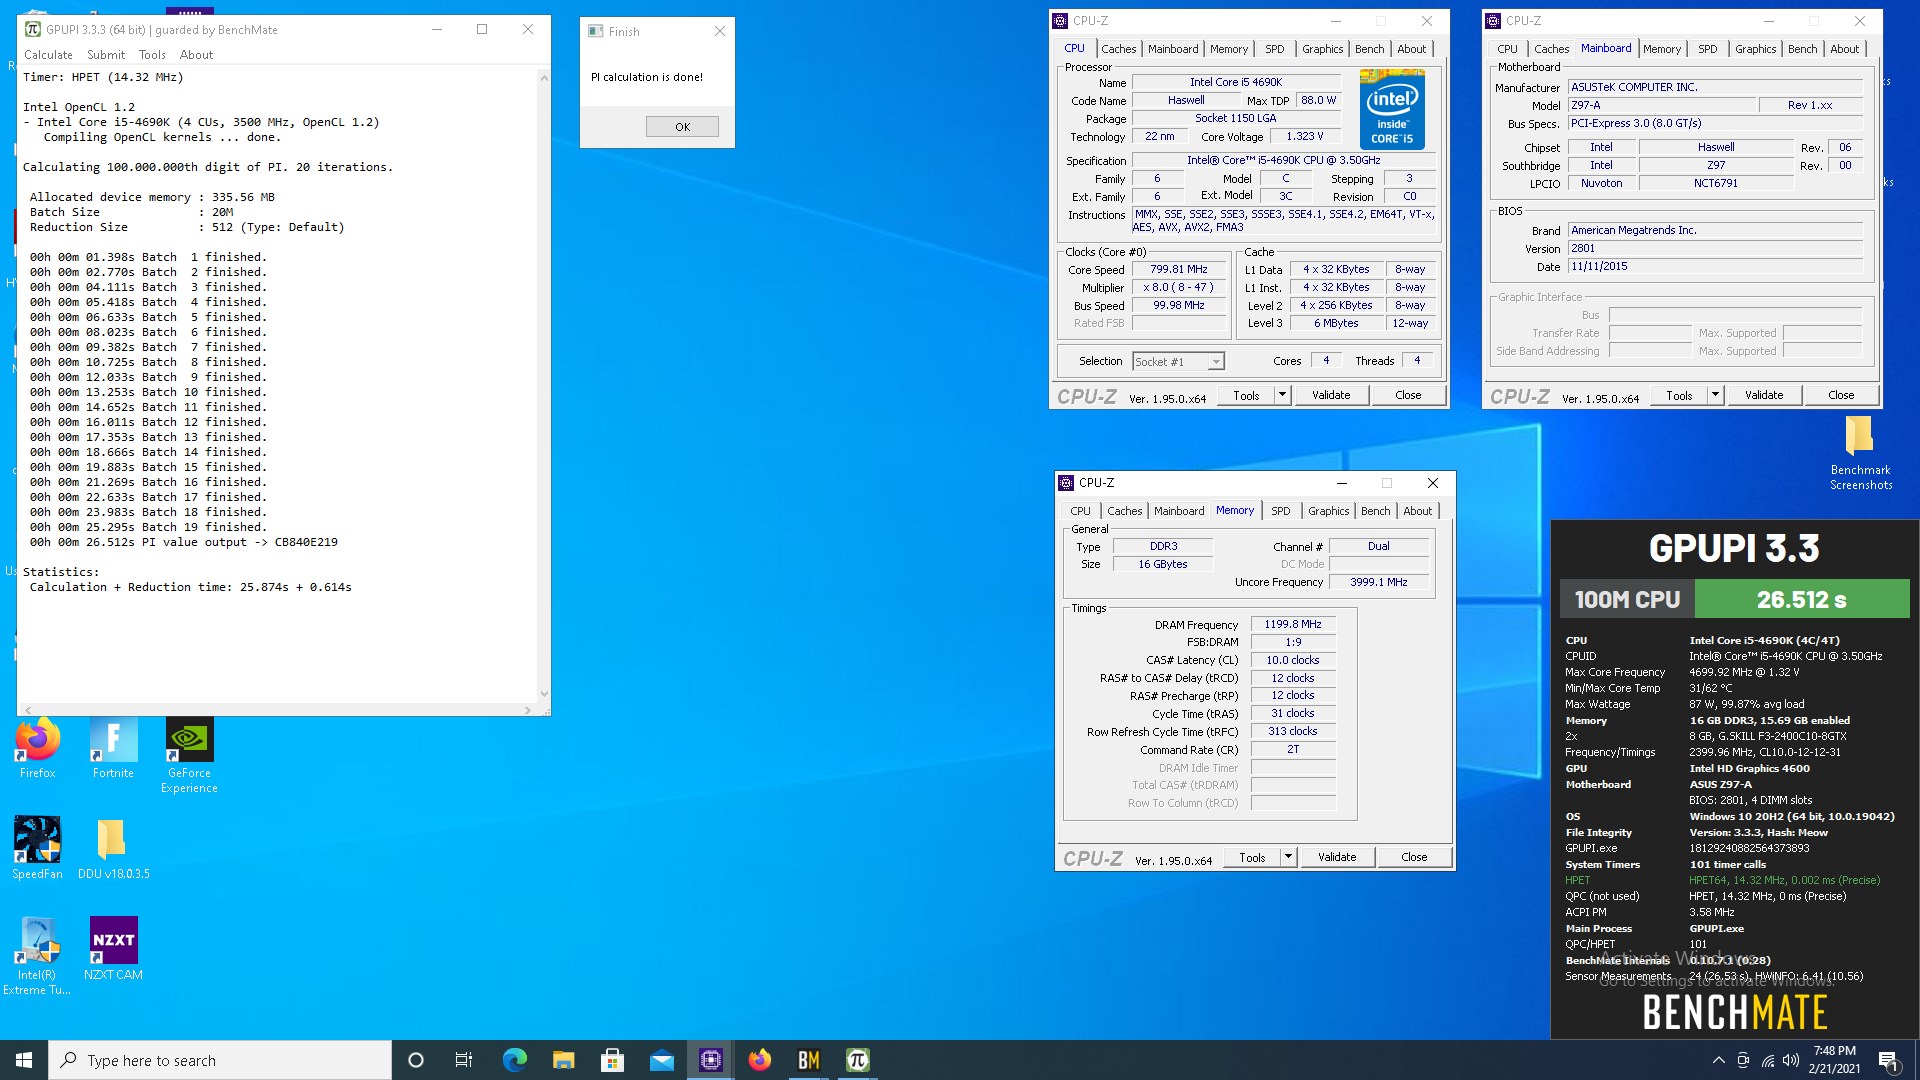Open the Benchmark Screenshots folder
1920x1080 pixels.
[x=1860, y=453]
